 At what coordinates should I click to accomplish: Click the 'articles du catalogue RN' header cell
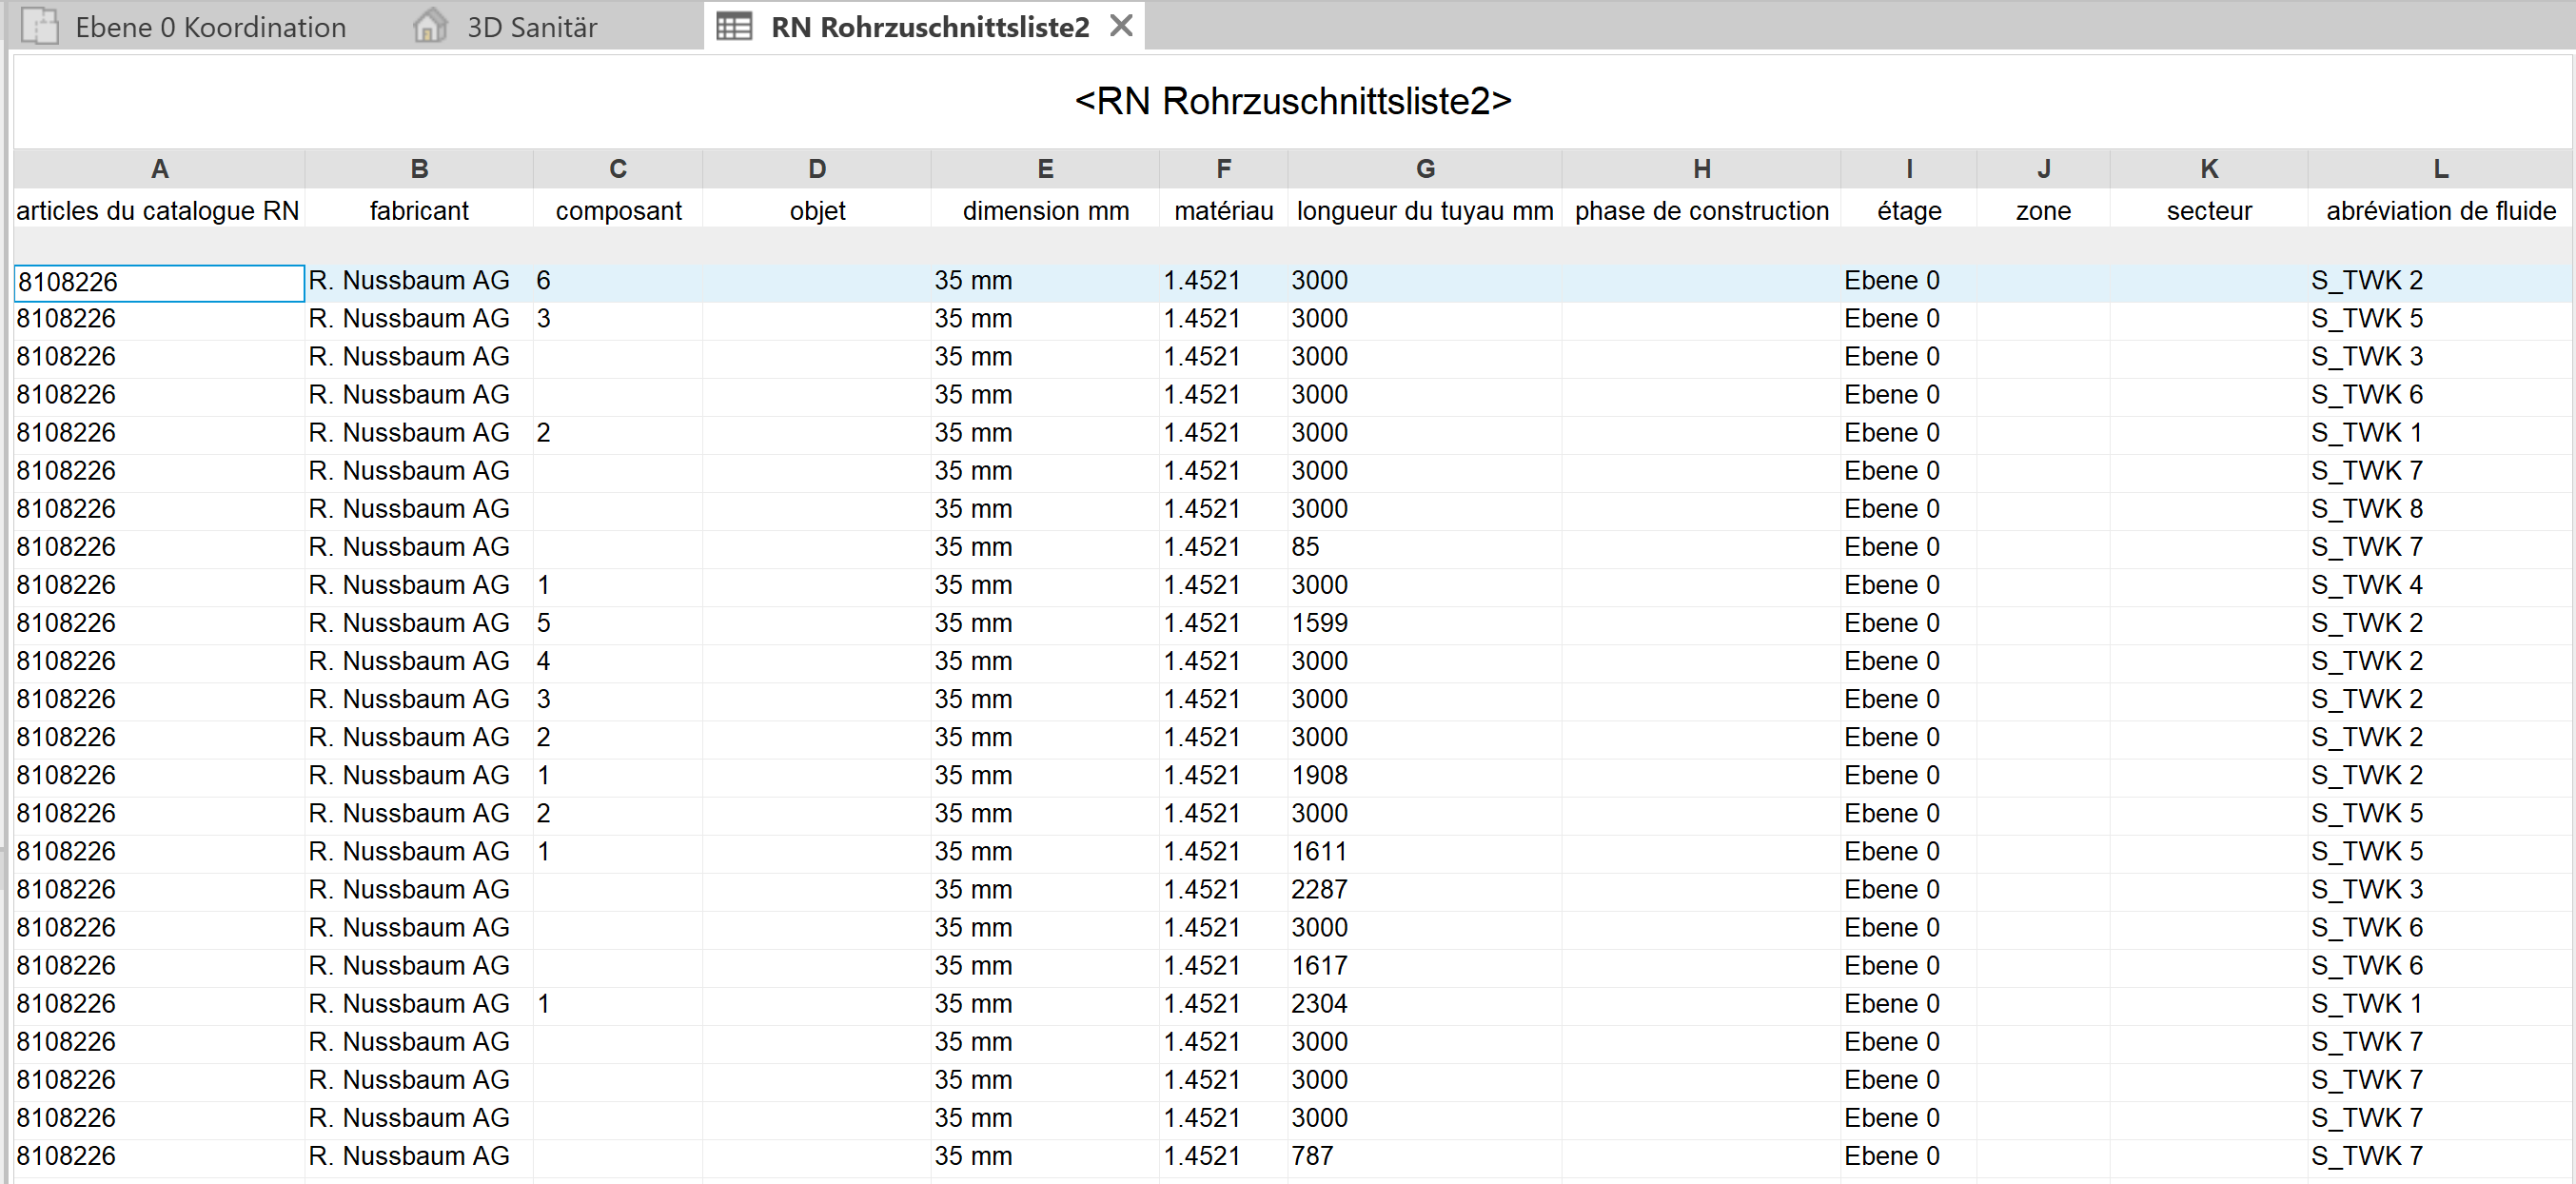[x=158, y=211]
